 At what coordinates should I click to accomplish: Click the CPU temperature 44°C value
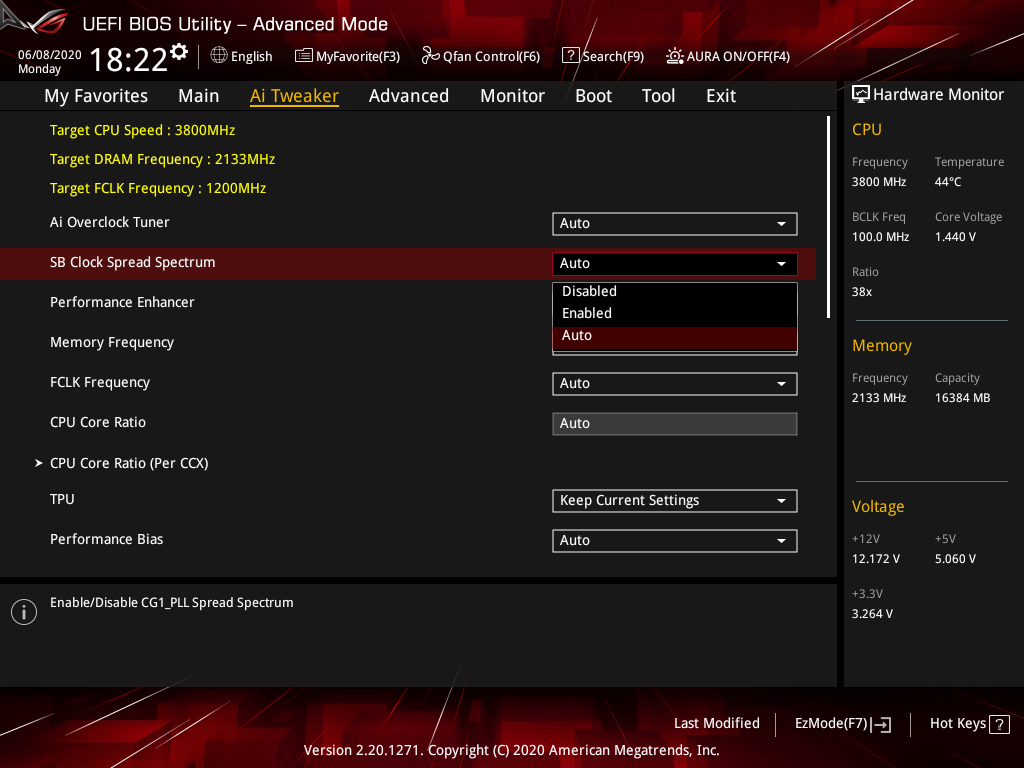(948, 182)
